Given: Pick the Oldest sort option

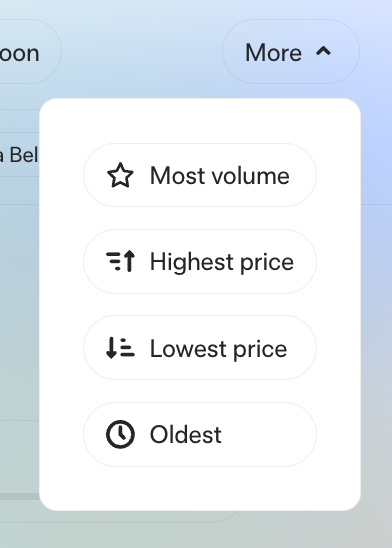Looking at the screenshot, I should click(200, 434).
